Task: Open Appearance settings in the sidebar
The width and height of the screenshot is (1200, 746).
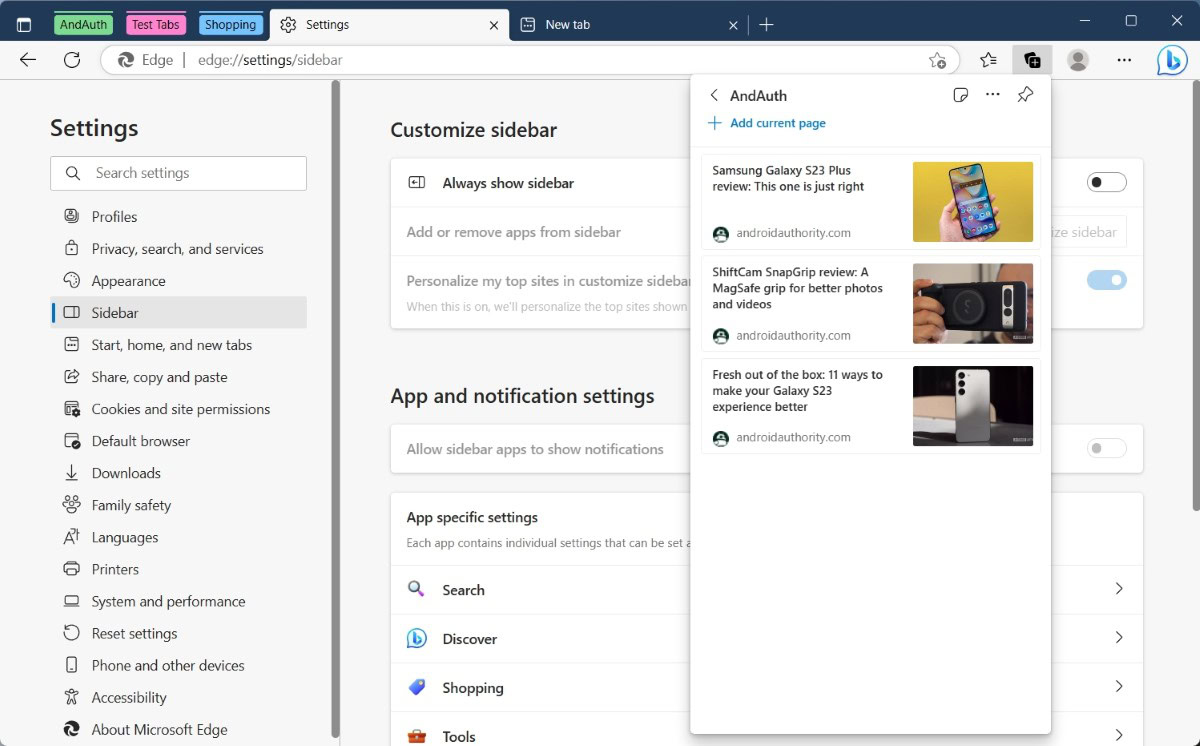Action: [128, 281]
